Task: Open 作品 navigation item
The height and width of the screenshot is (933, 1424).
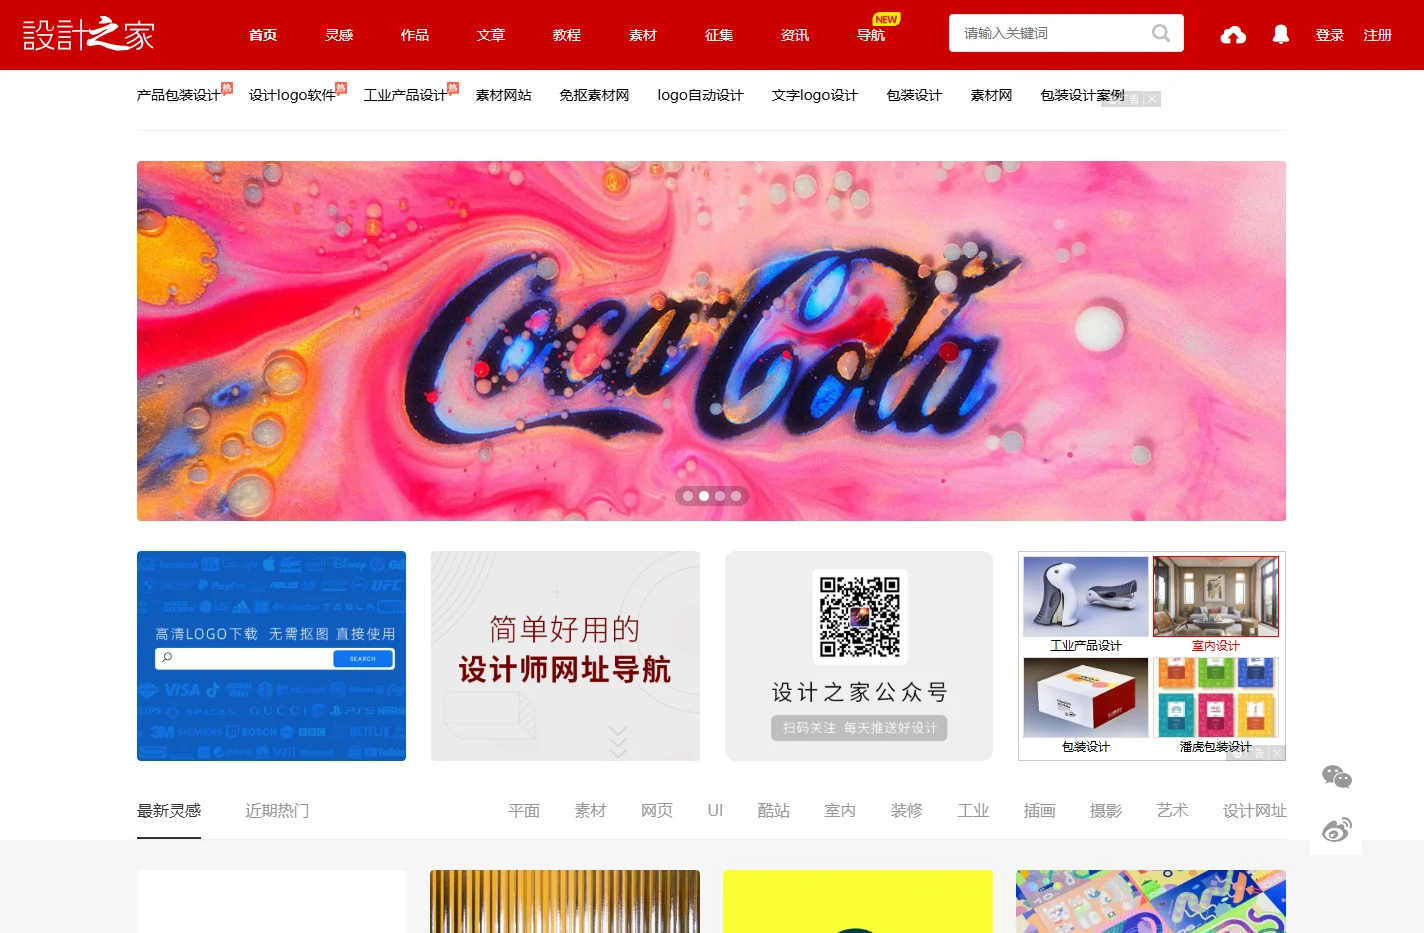Action: pyautogui.click(x=415, y=35)
